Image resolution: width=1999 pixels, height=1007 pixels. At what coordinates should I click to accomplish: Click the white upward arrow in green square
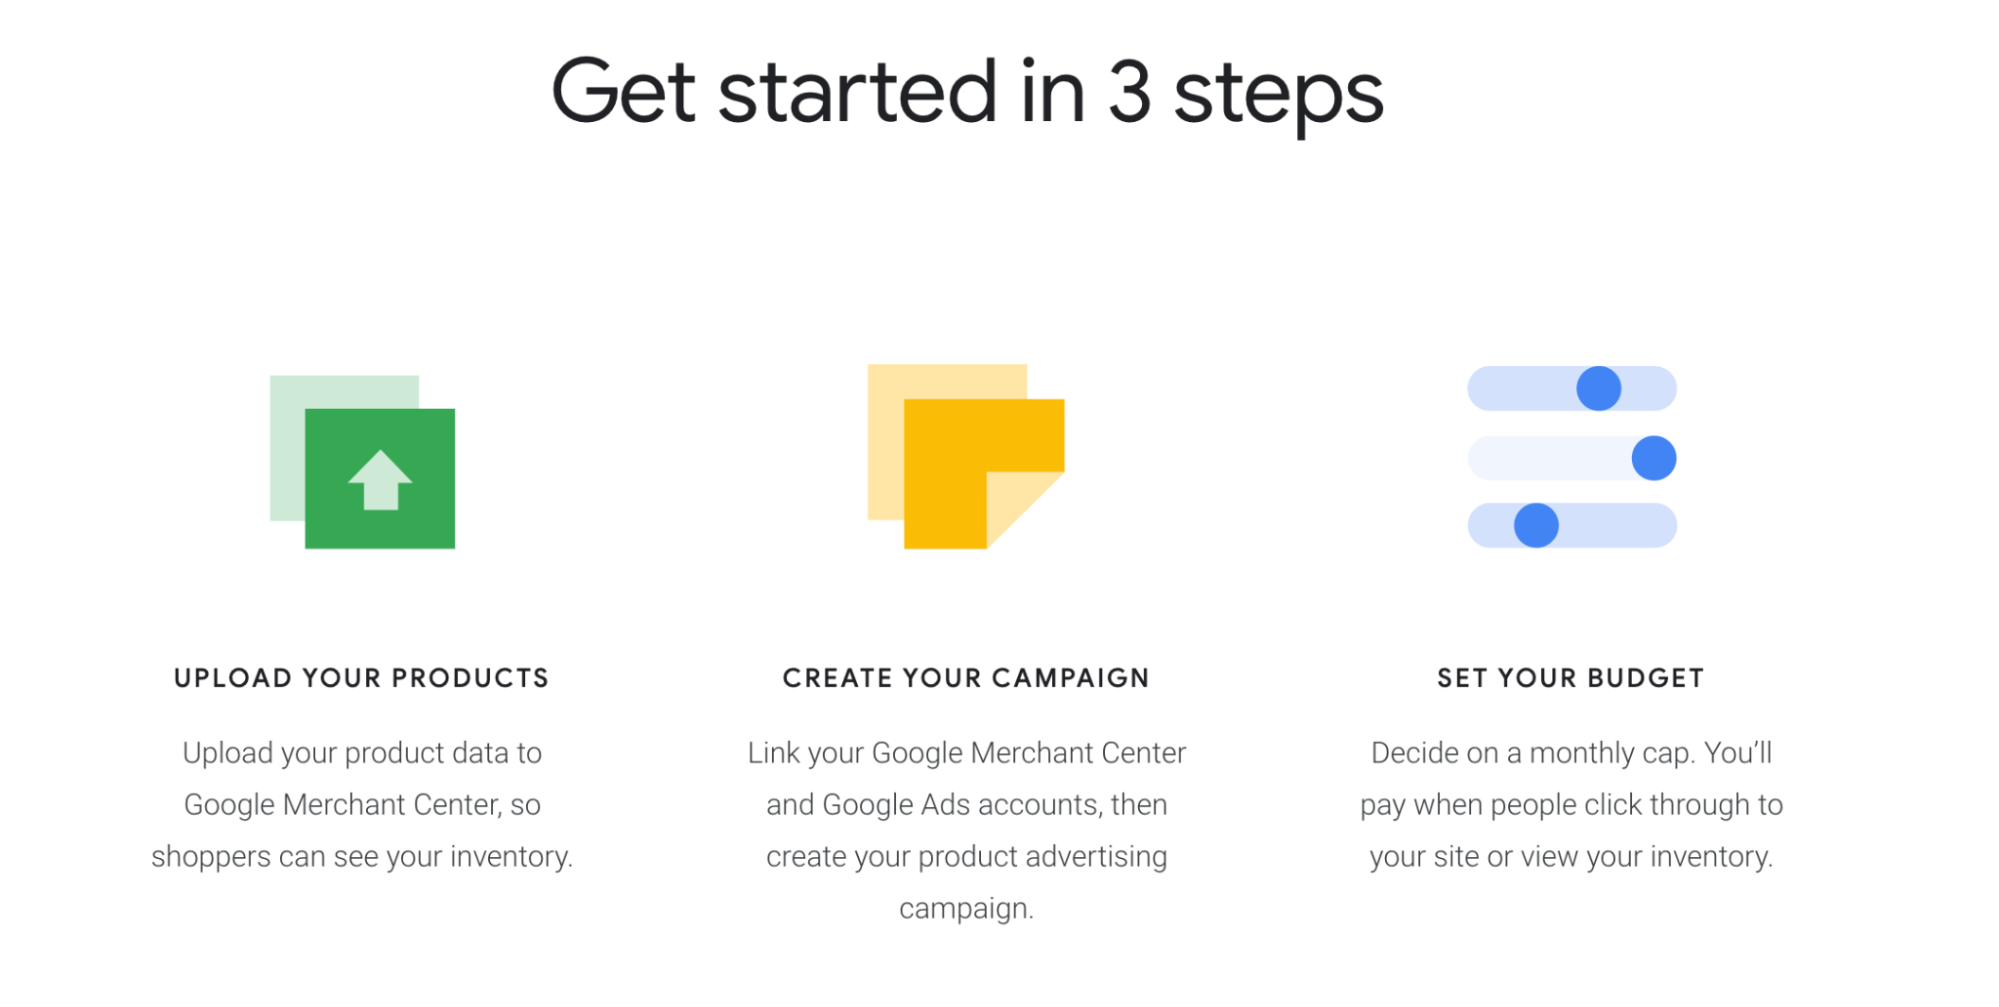pos(380,480)
